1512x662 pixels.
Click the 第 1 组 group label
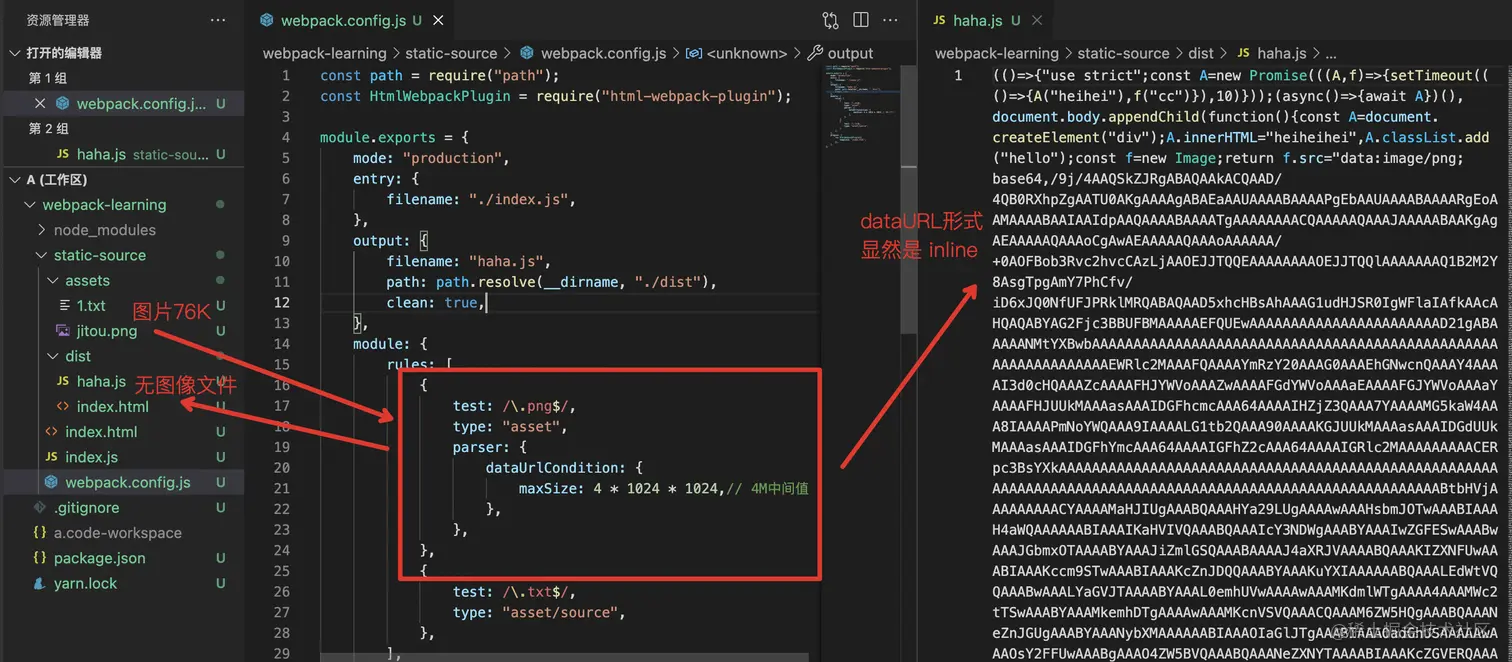(x=48, y=78)
